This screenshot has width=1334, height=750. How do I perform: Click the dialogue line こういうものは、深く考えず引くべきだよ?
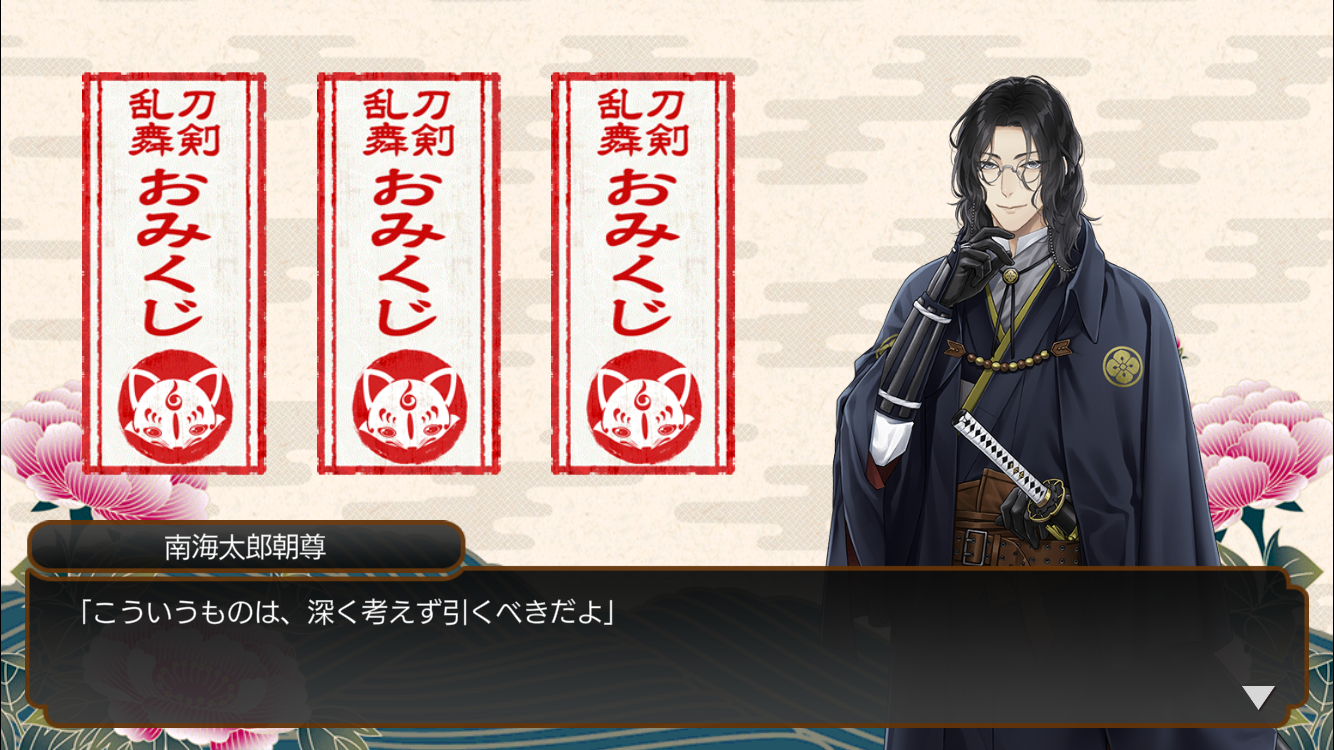tap(345, 612)
